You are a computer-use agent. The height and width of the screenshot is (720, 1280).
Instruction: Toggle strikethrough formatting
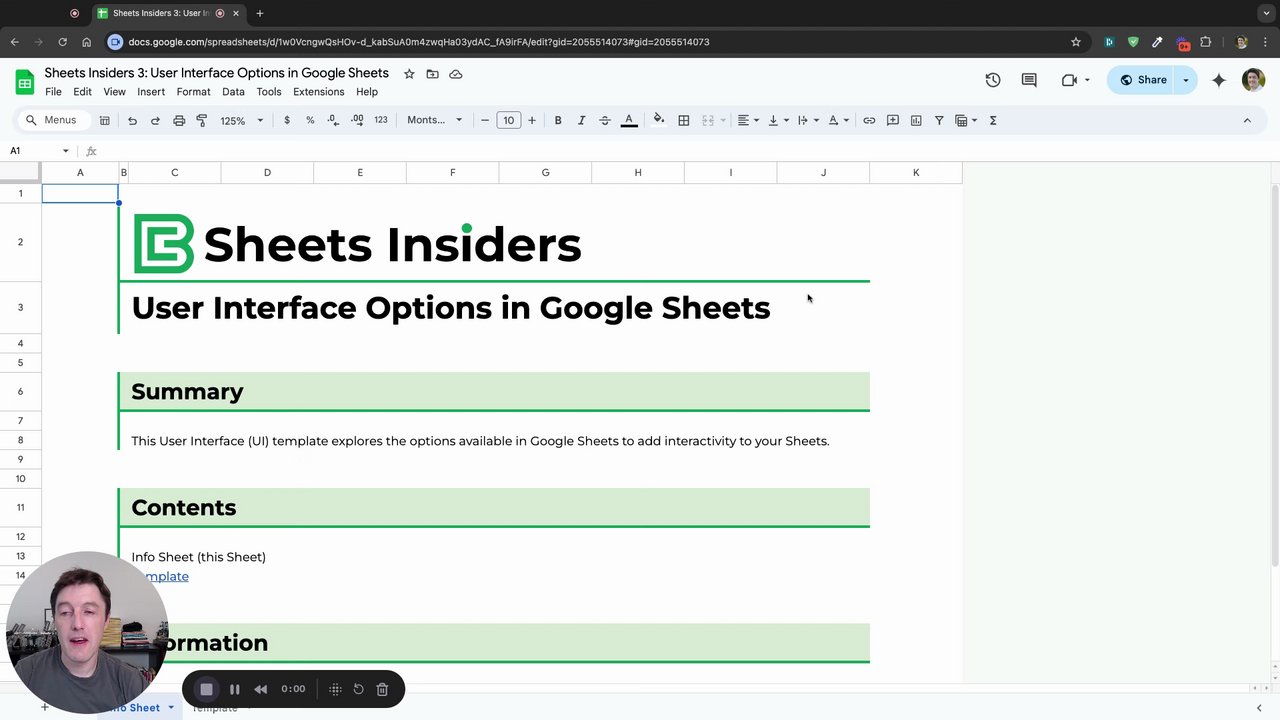pyautogui.click(x=605, y=120)
